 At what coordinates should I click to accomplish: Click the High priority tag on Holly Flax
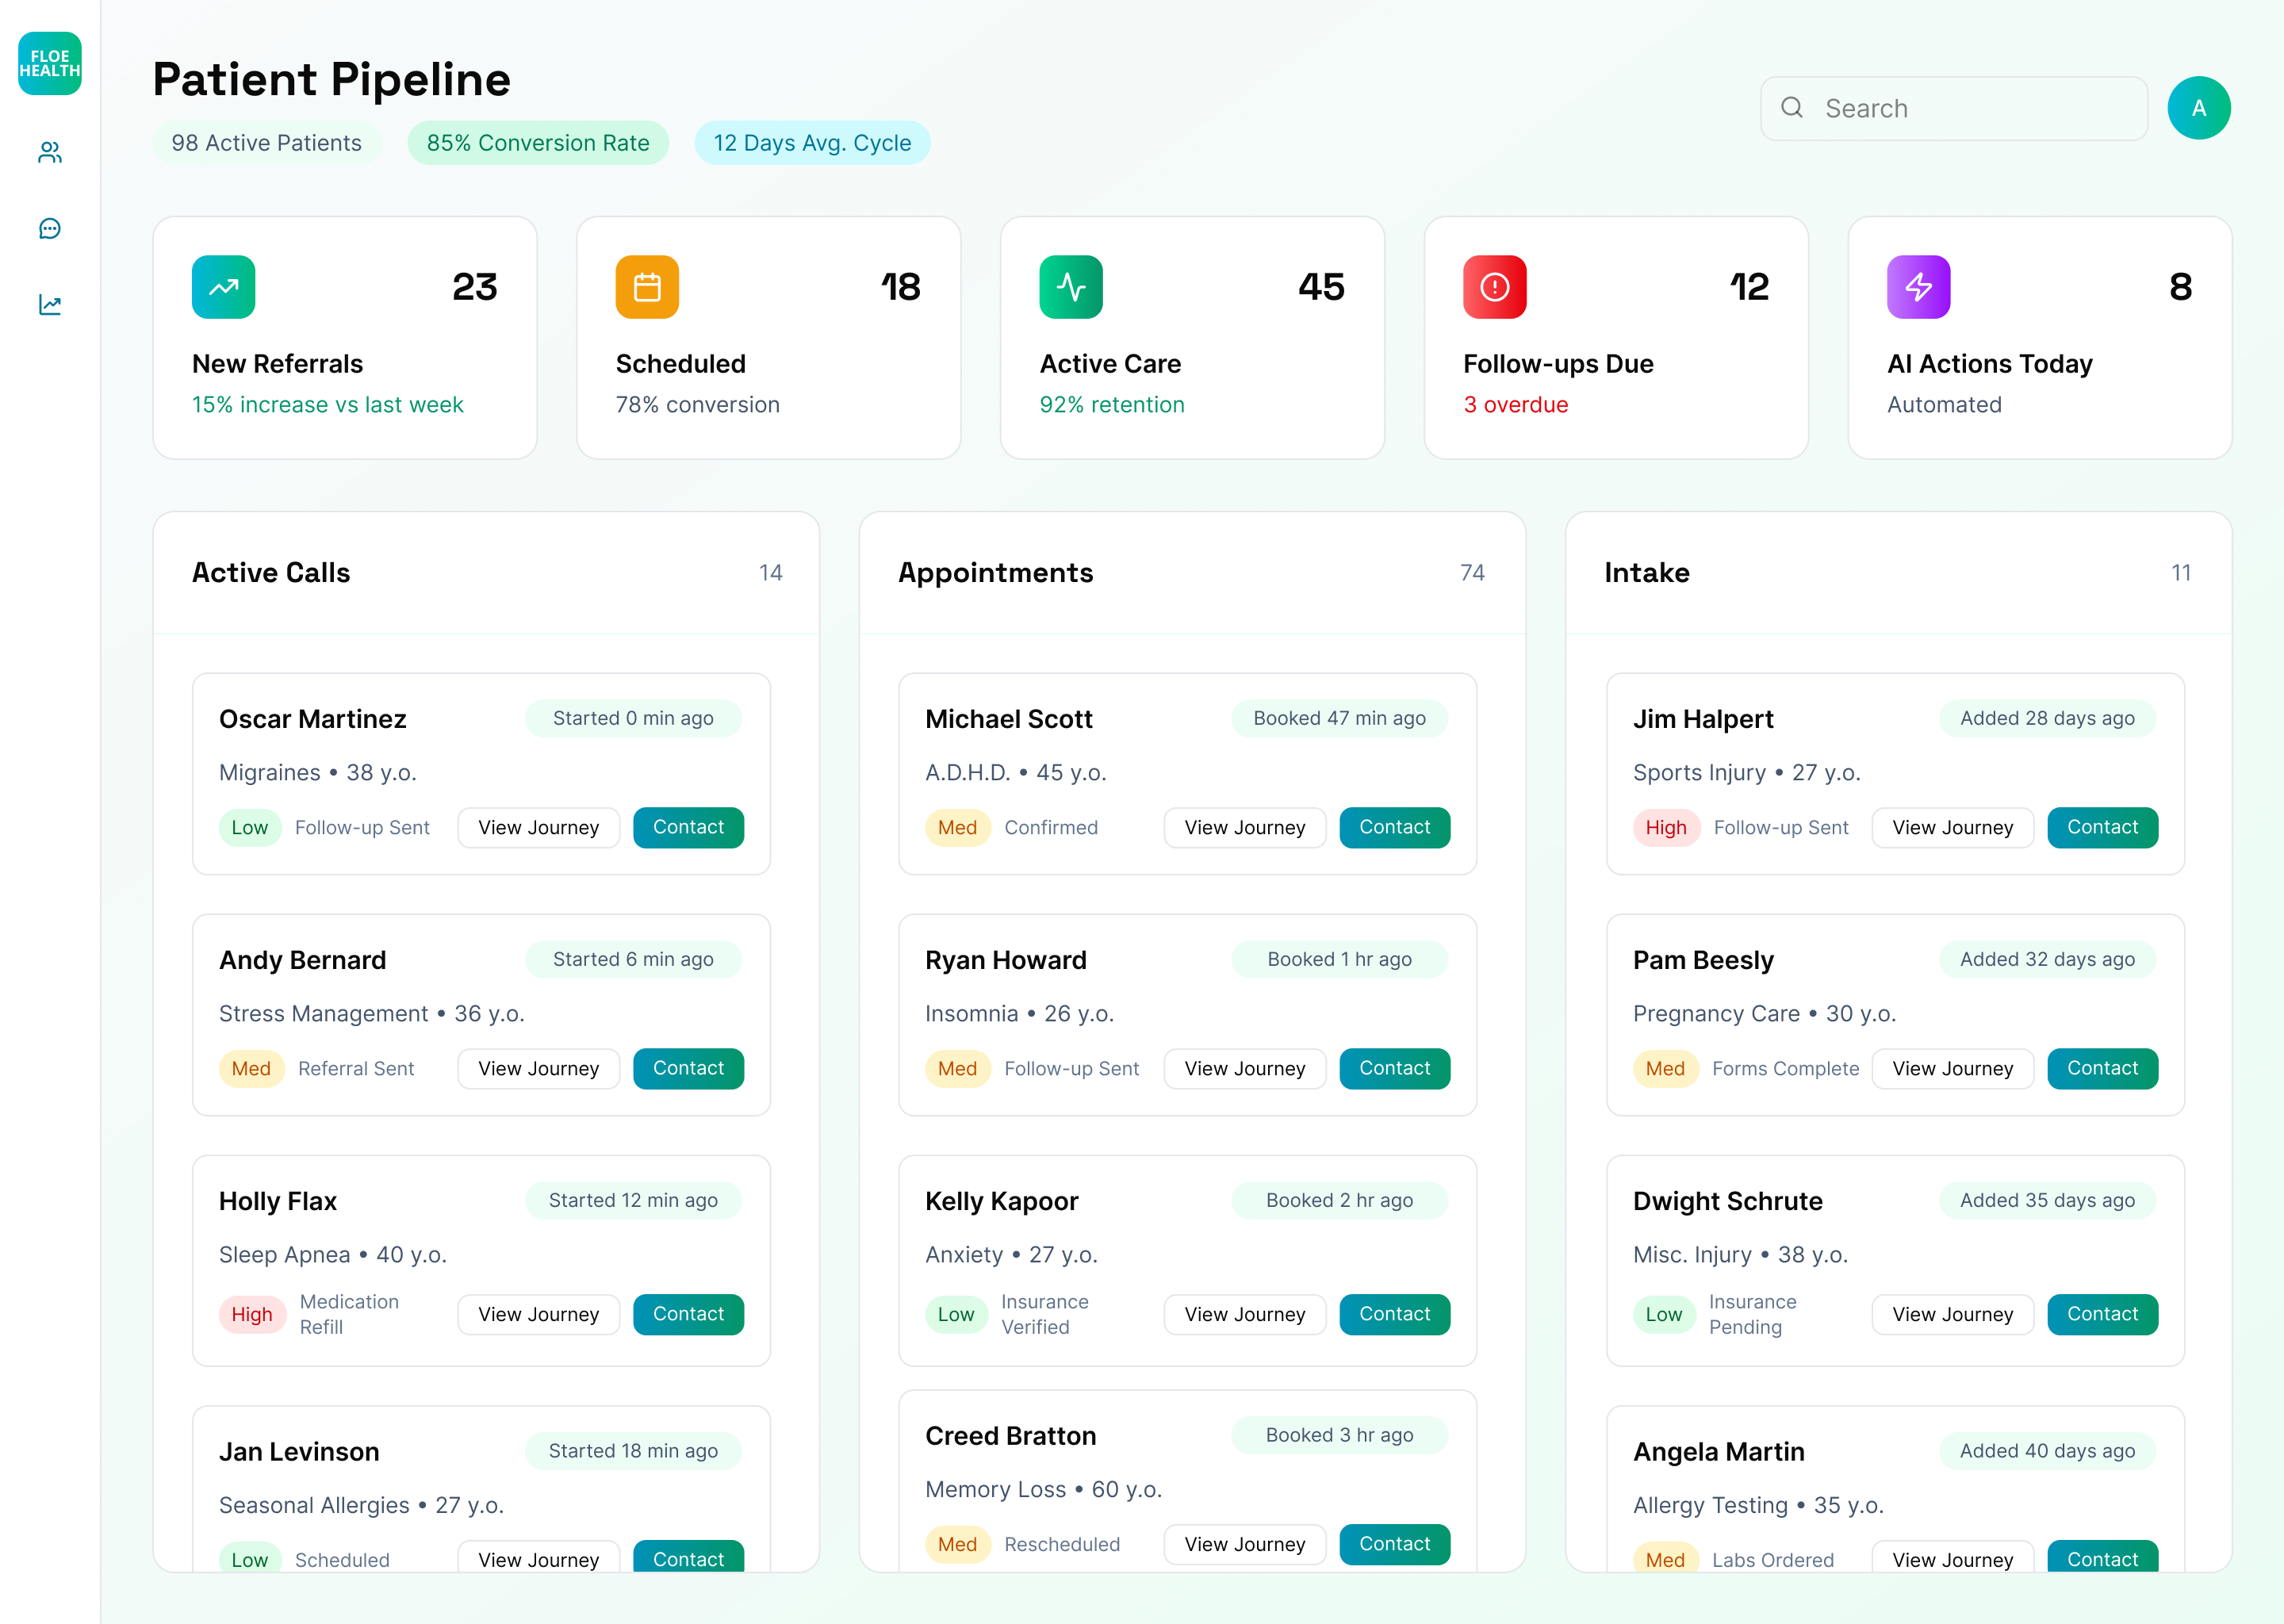[x=251, y=1314]
